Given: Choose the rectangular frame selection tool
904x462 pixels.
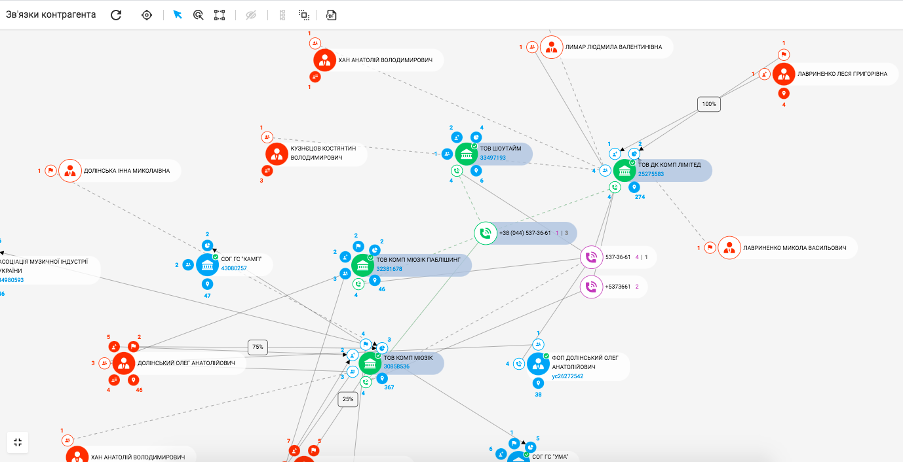Looking at the screenshot, I should (x=219, y=15).
